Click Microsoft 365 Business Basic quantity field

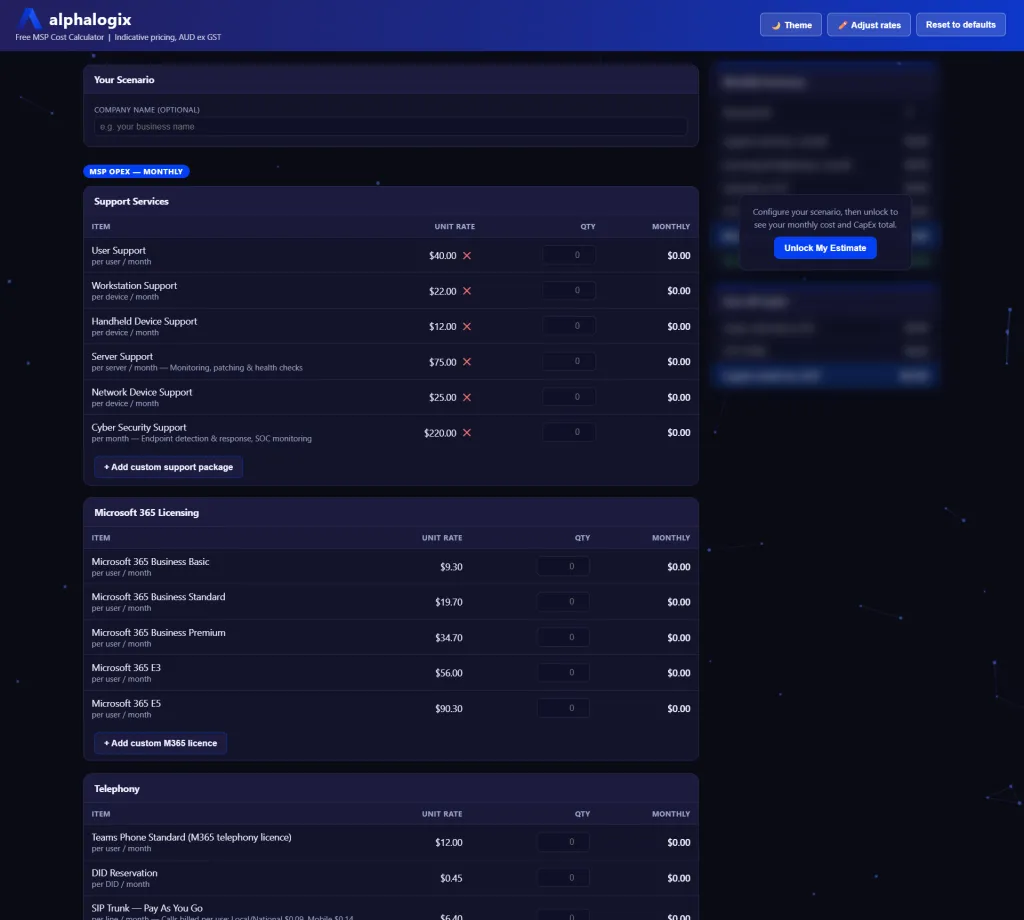click(564, 567)
